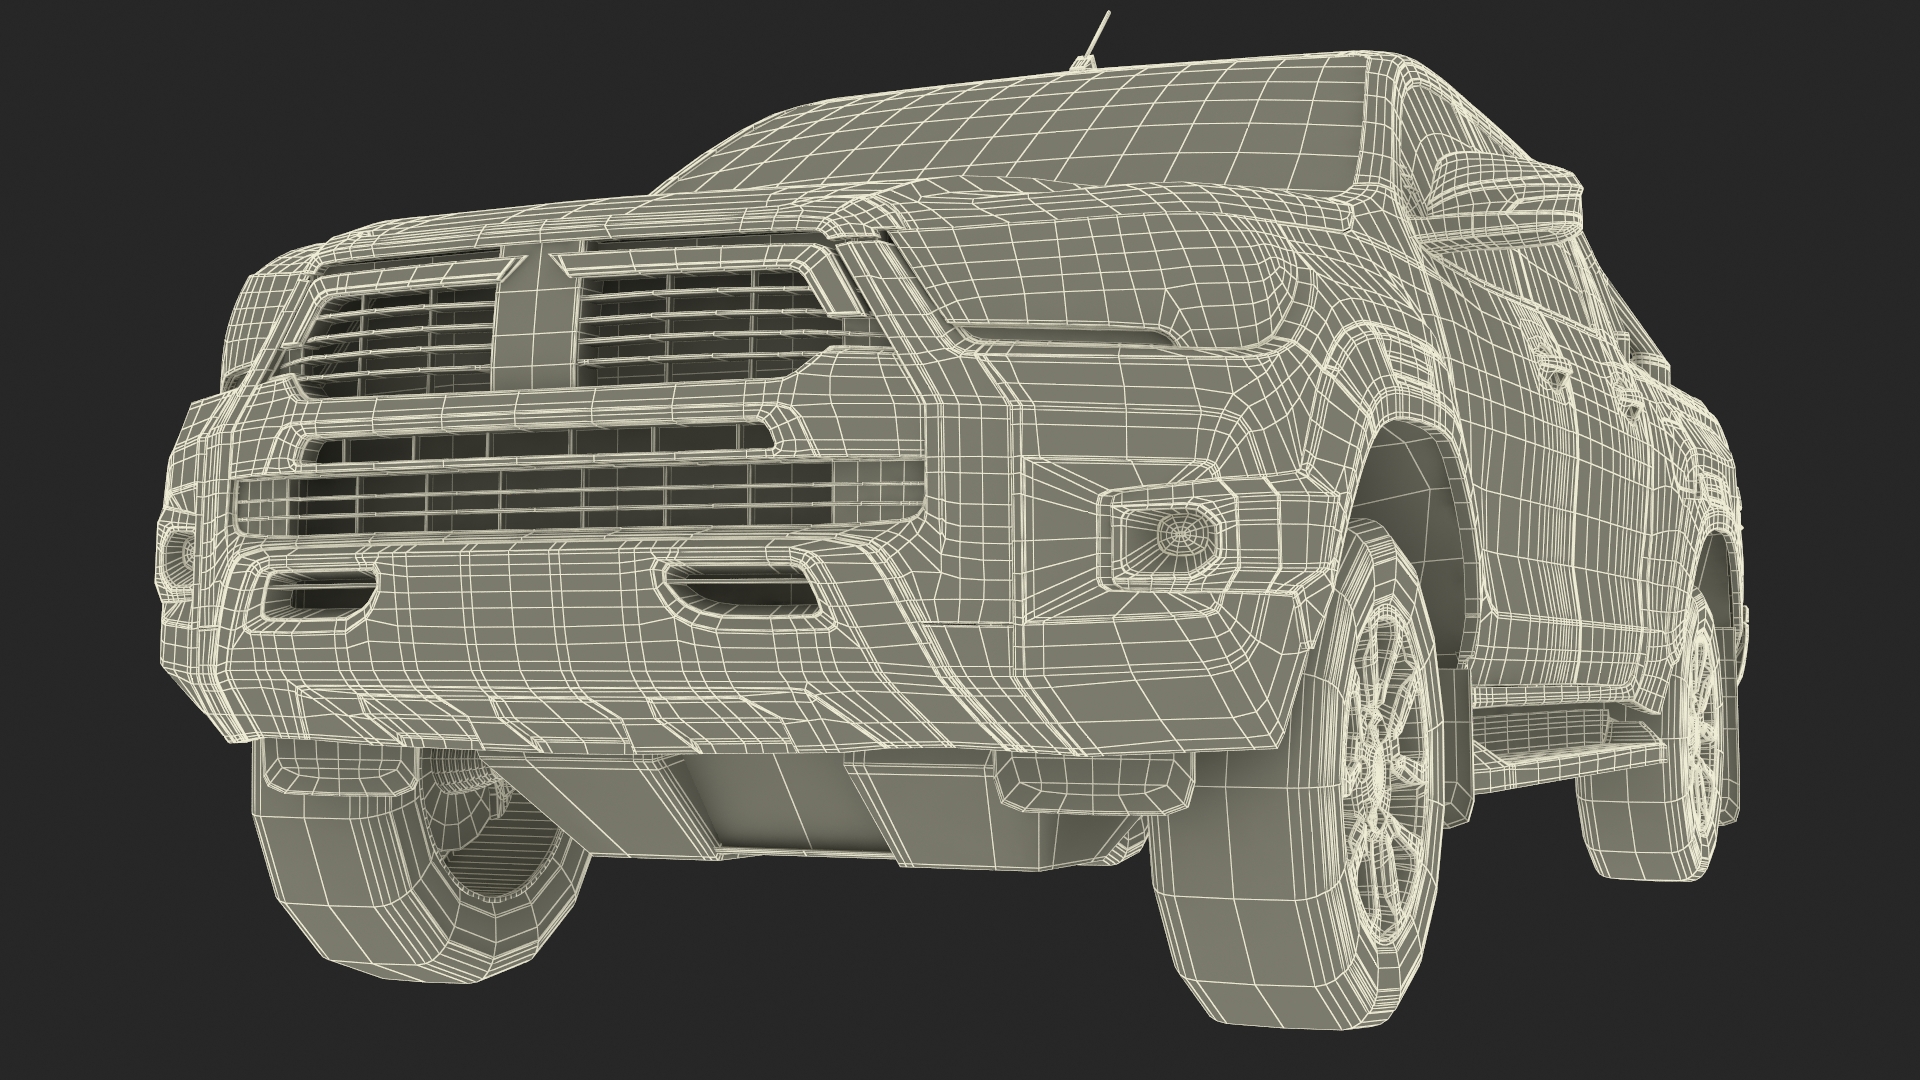Select the side step running board
The height and width of the screenshot is (1080, 1920).
1560,755
